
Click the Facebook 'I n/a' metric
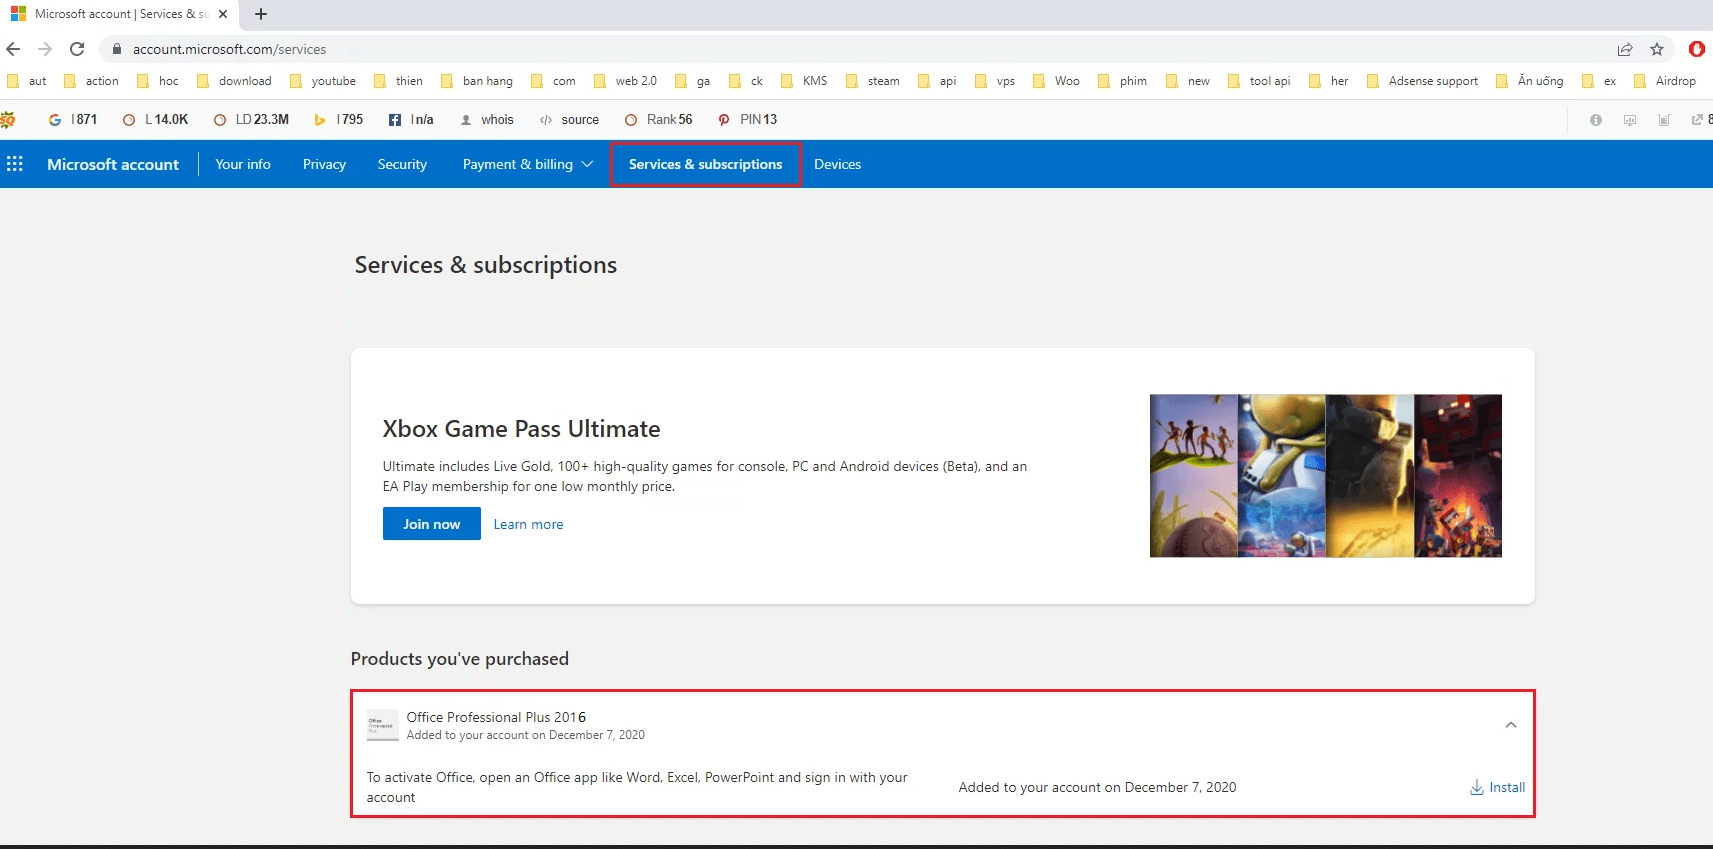(x=411, y=119)
